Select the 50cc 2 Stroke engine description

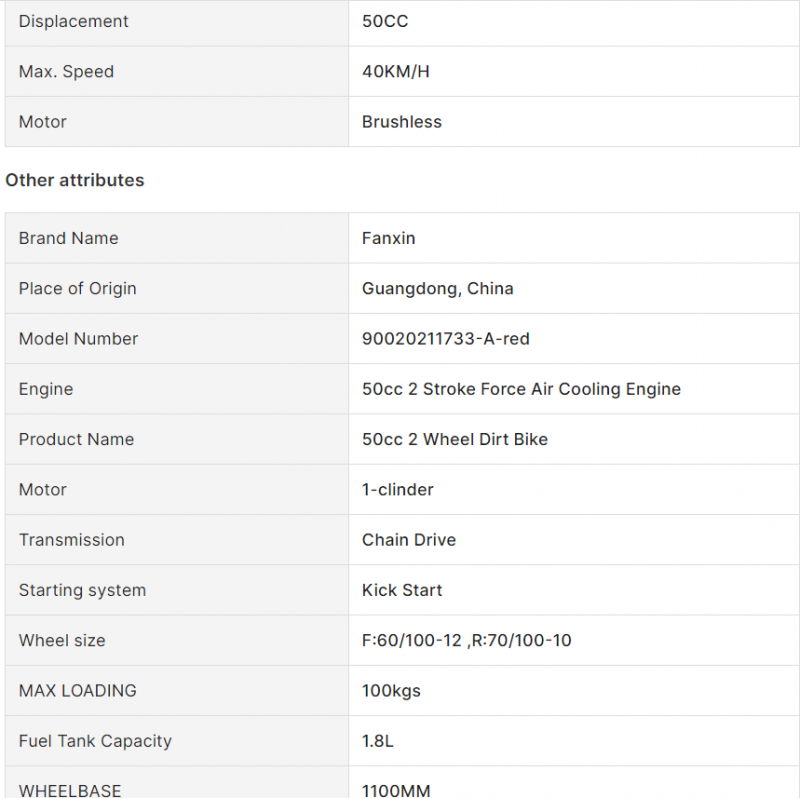tap(521, 389)
